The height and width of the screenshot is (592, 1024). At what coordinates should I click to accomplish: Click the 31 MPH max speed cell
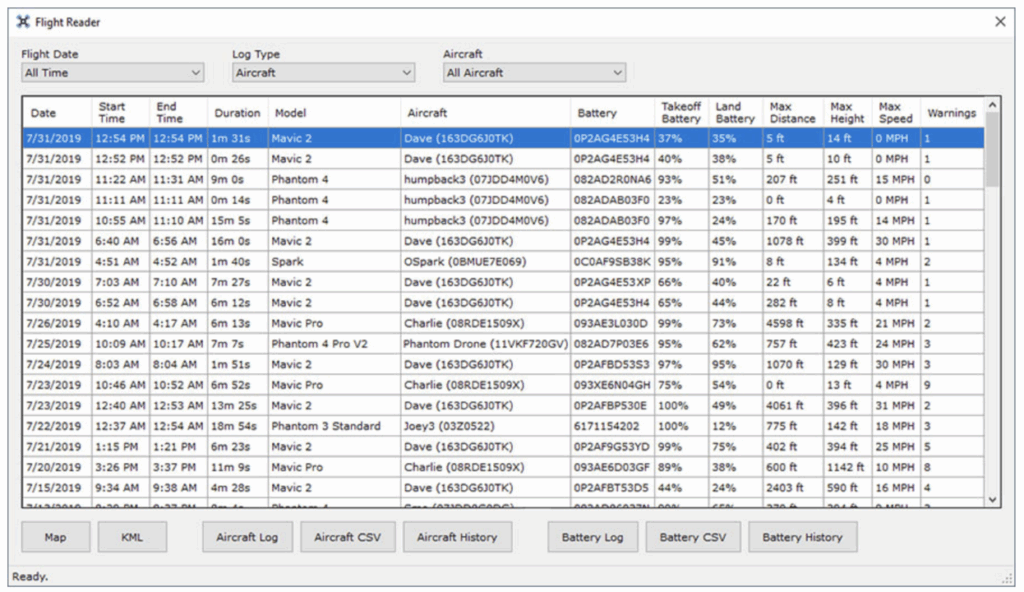point(895,406)
